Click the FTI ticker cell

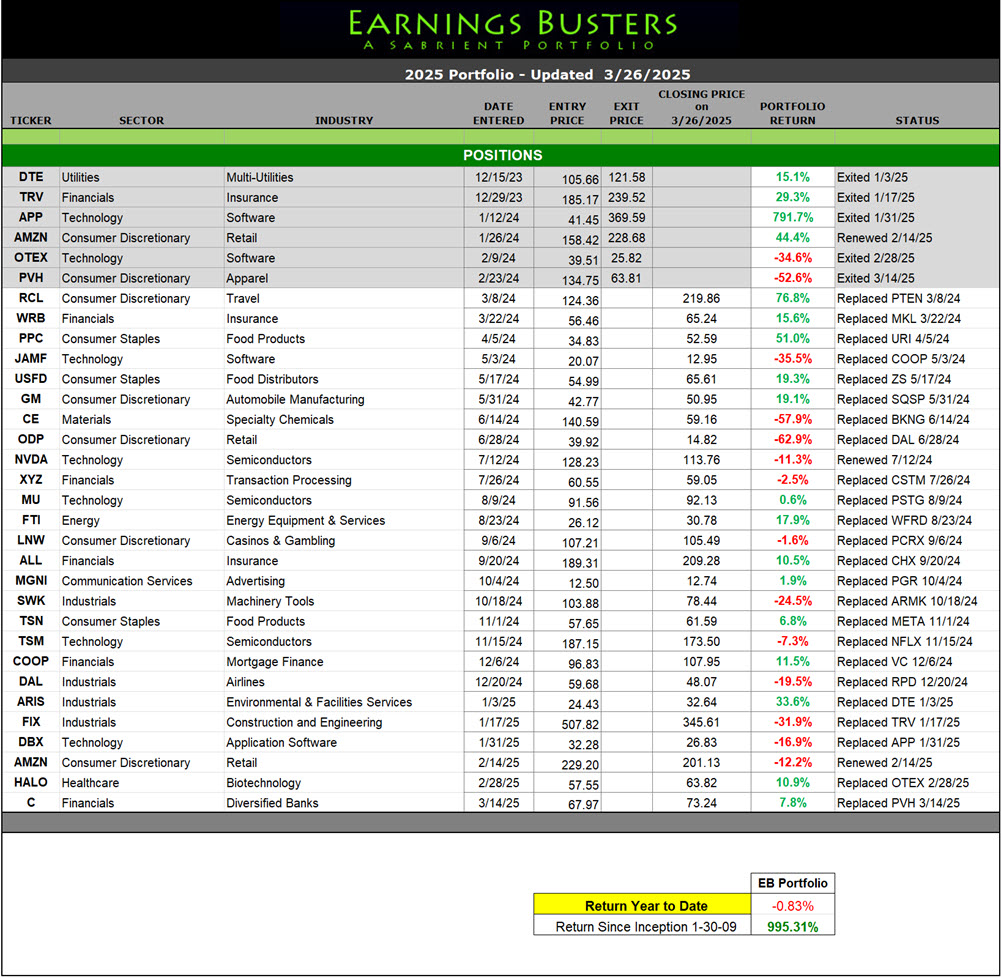pyautogui.click(x=31, y=520)
